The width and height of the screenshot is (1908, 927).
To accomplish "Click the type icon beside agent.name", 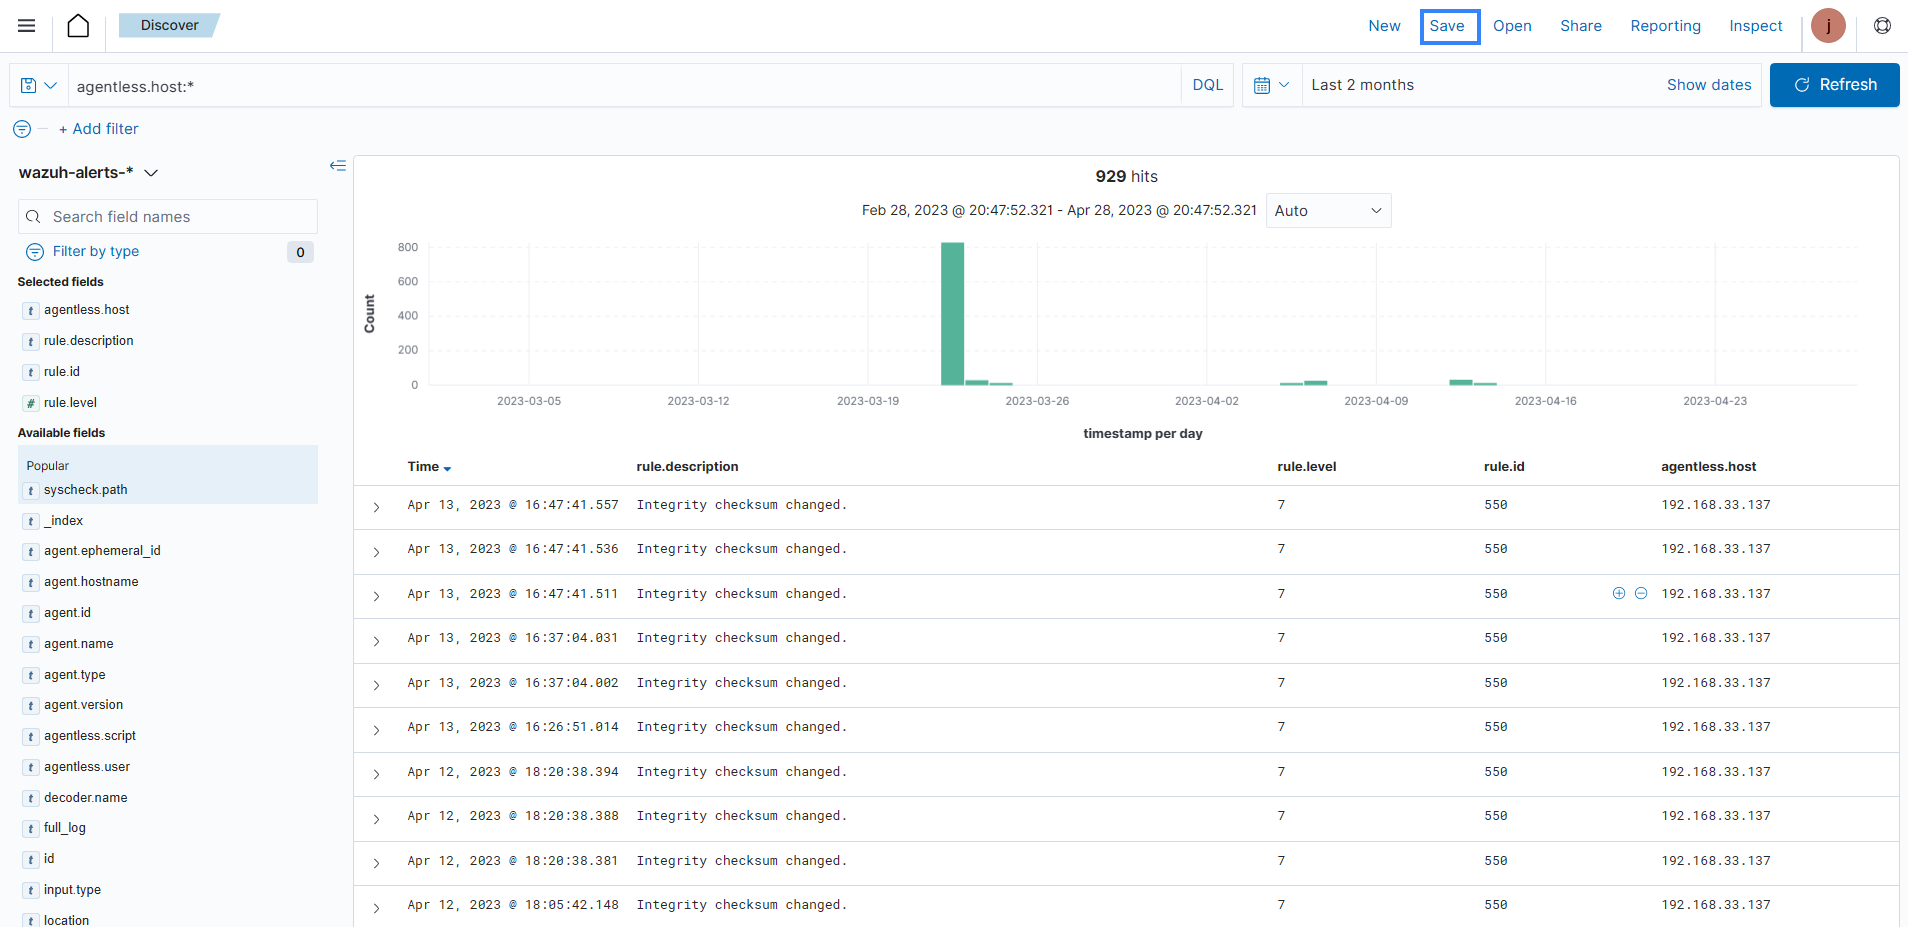I will (x=31, y=645).
